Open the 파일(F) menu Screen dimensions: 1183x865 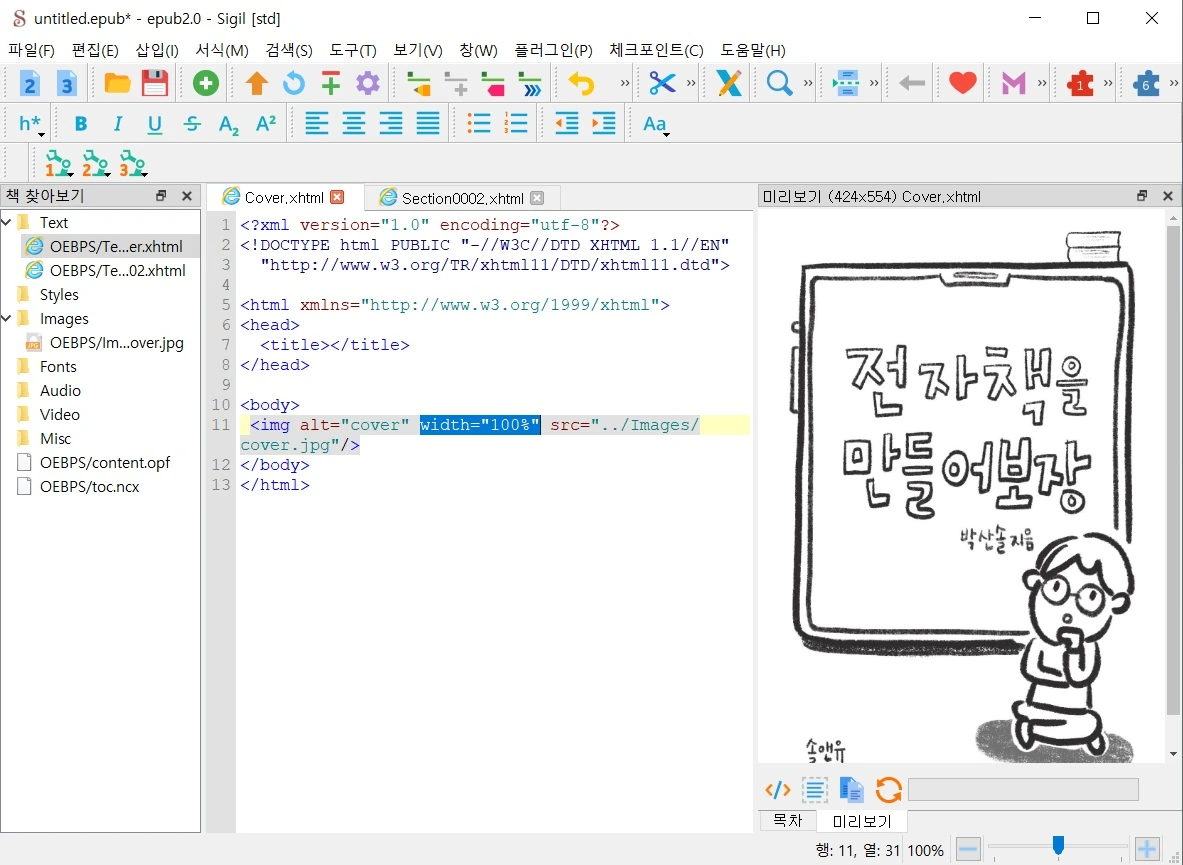(32, 51)
